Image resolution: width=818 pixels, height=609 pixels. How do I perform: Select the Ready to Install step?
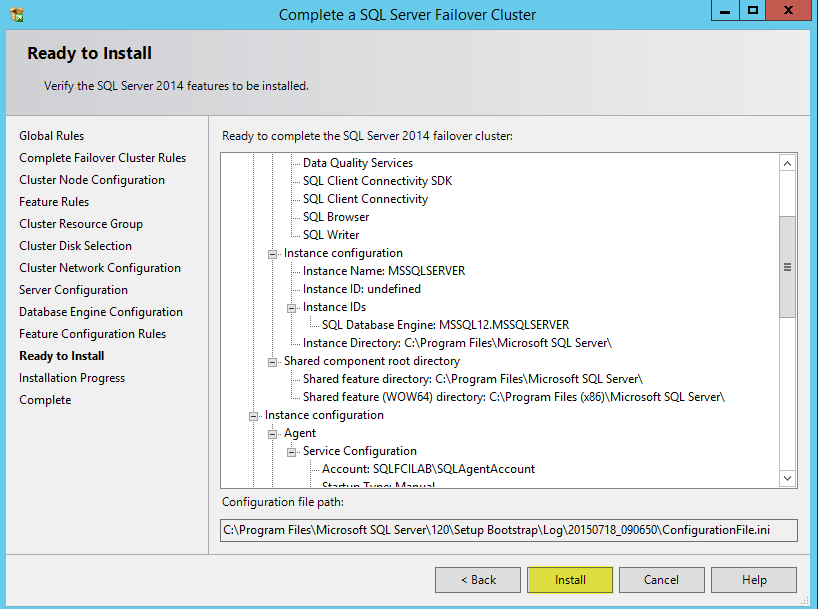tap(62, 356)
